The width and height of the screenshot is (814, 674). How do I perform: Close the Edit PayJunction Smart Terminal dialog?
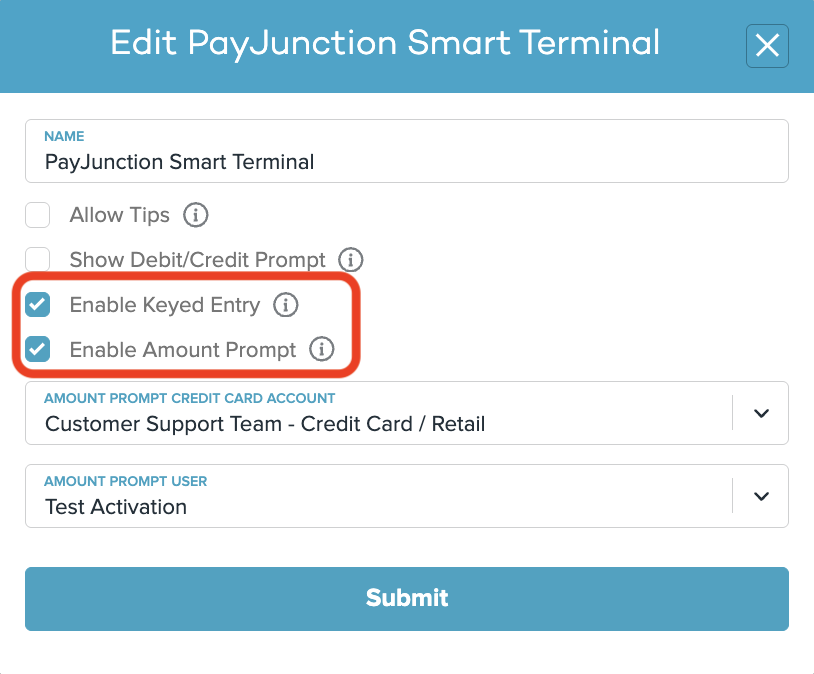[767, 46]
